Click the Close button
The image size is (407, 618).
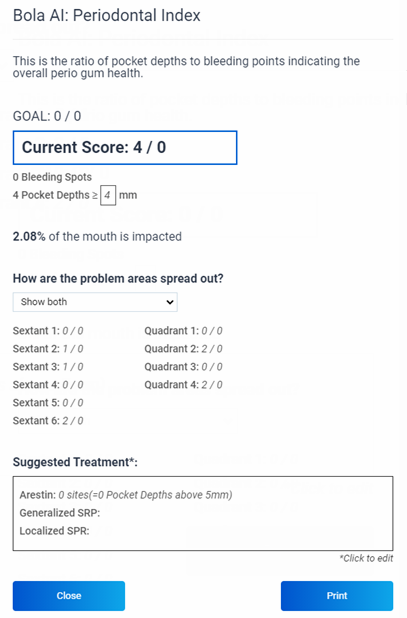[69, 596]
